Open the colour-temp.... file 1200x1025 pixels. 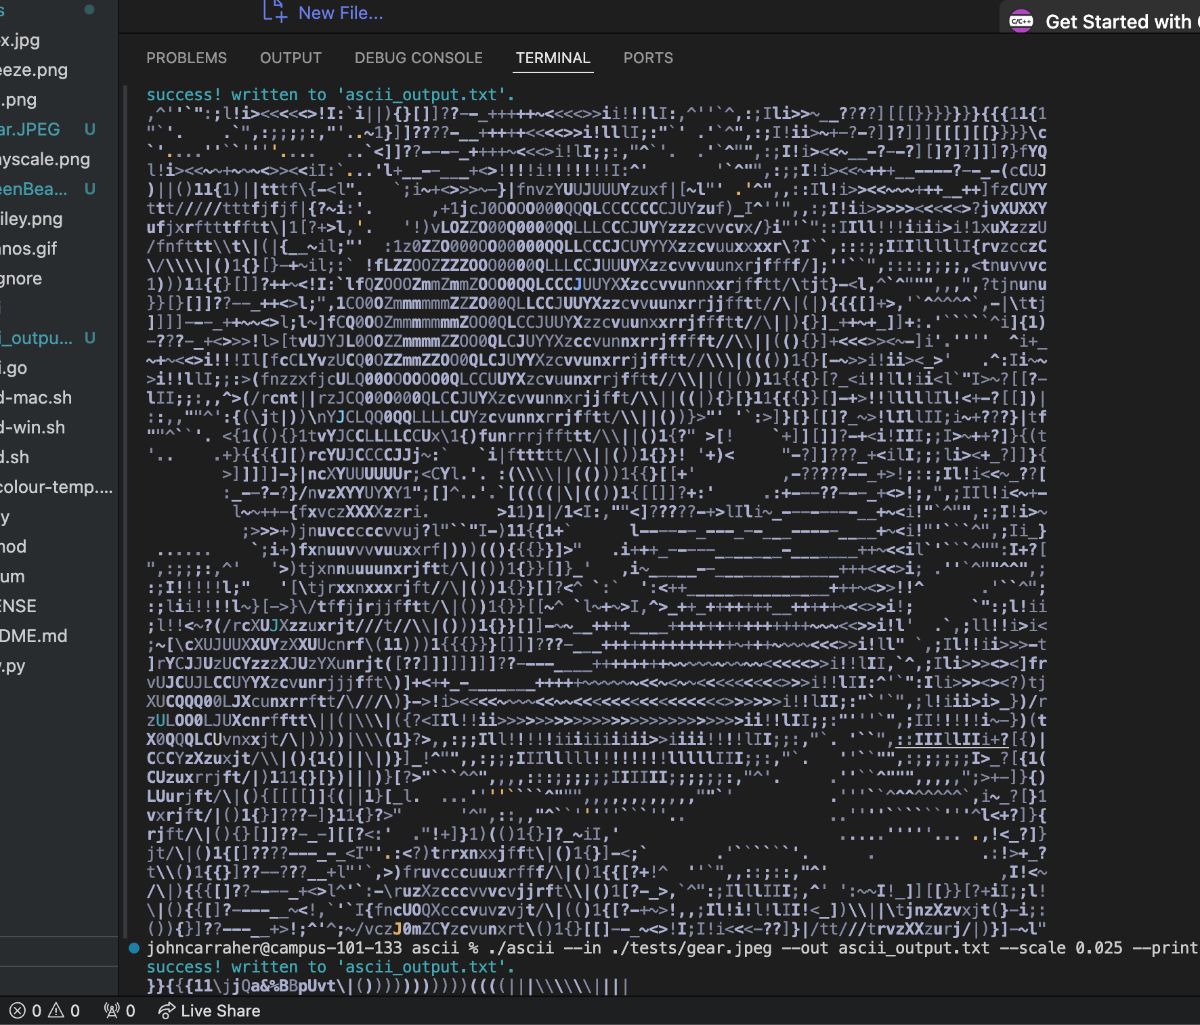click(x=57, y=488)
